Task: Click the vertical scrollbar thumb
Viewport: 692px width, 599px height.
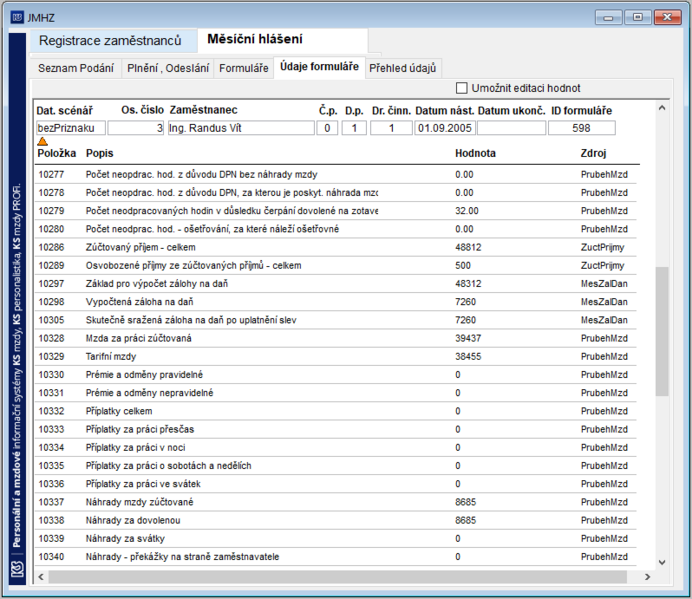Action: (662, 331)
